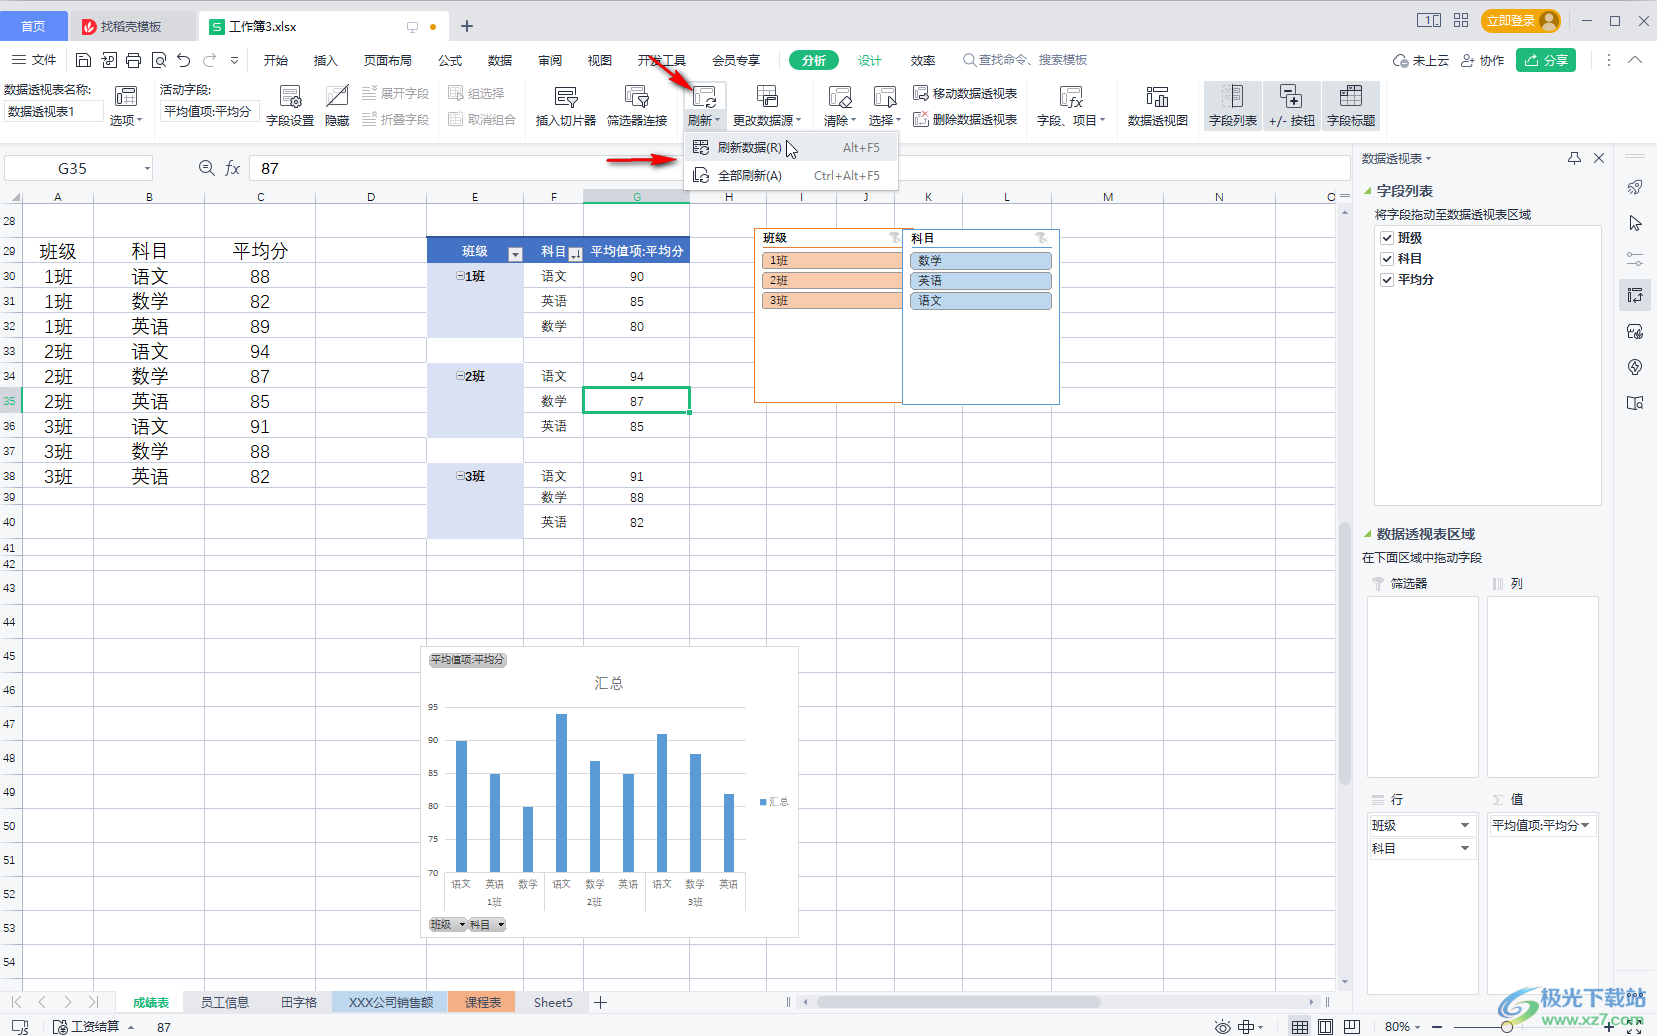This screenshot has height=1036, width=1657.
Task: Toggle the 班级 field checkbox
Action: click(x=1387, y=238)
